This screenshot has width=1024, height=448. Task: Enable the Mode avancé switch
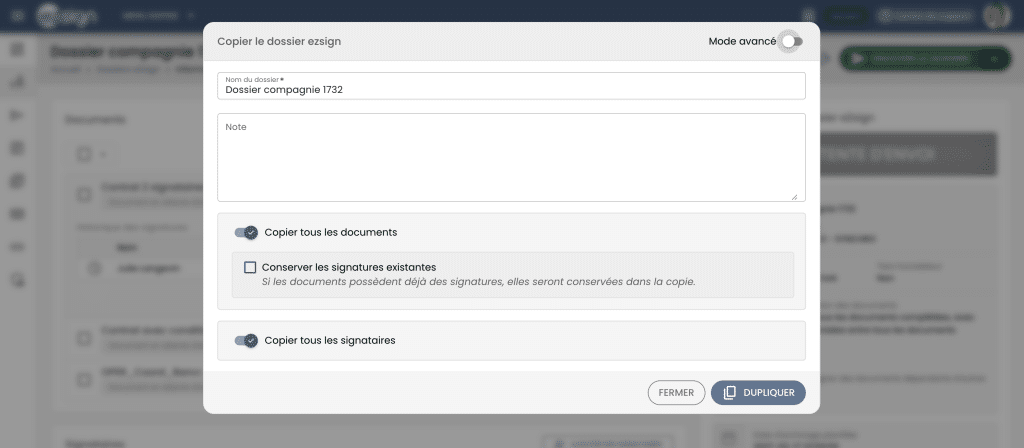tap(792, 41)
